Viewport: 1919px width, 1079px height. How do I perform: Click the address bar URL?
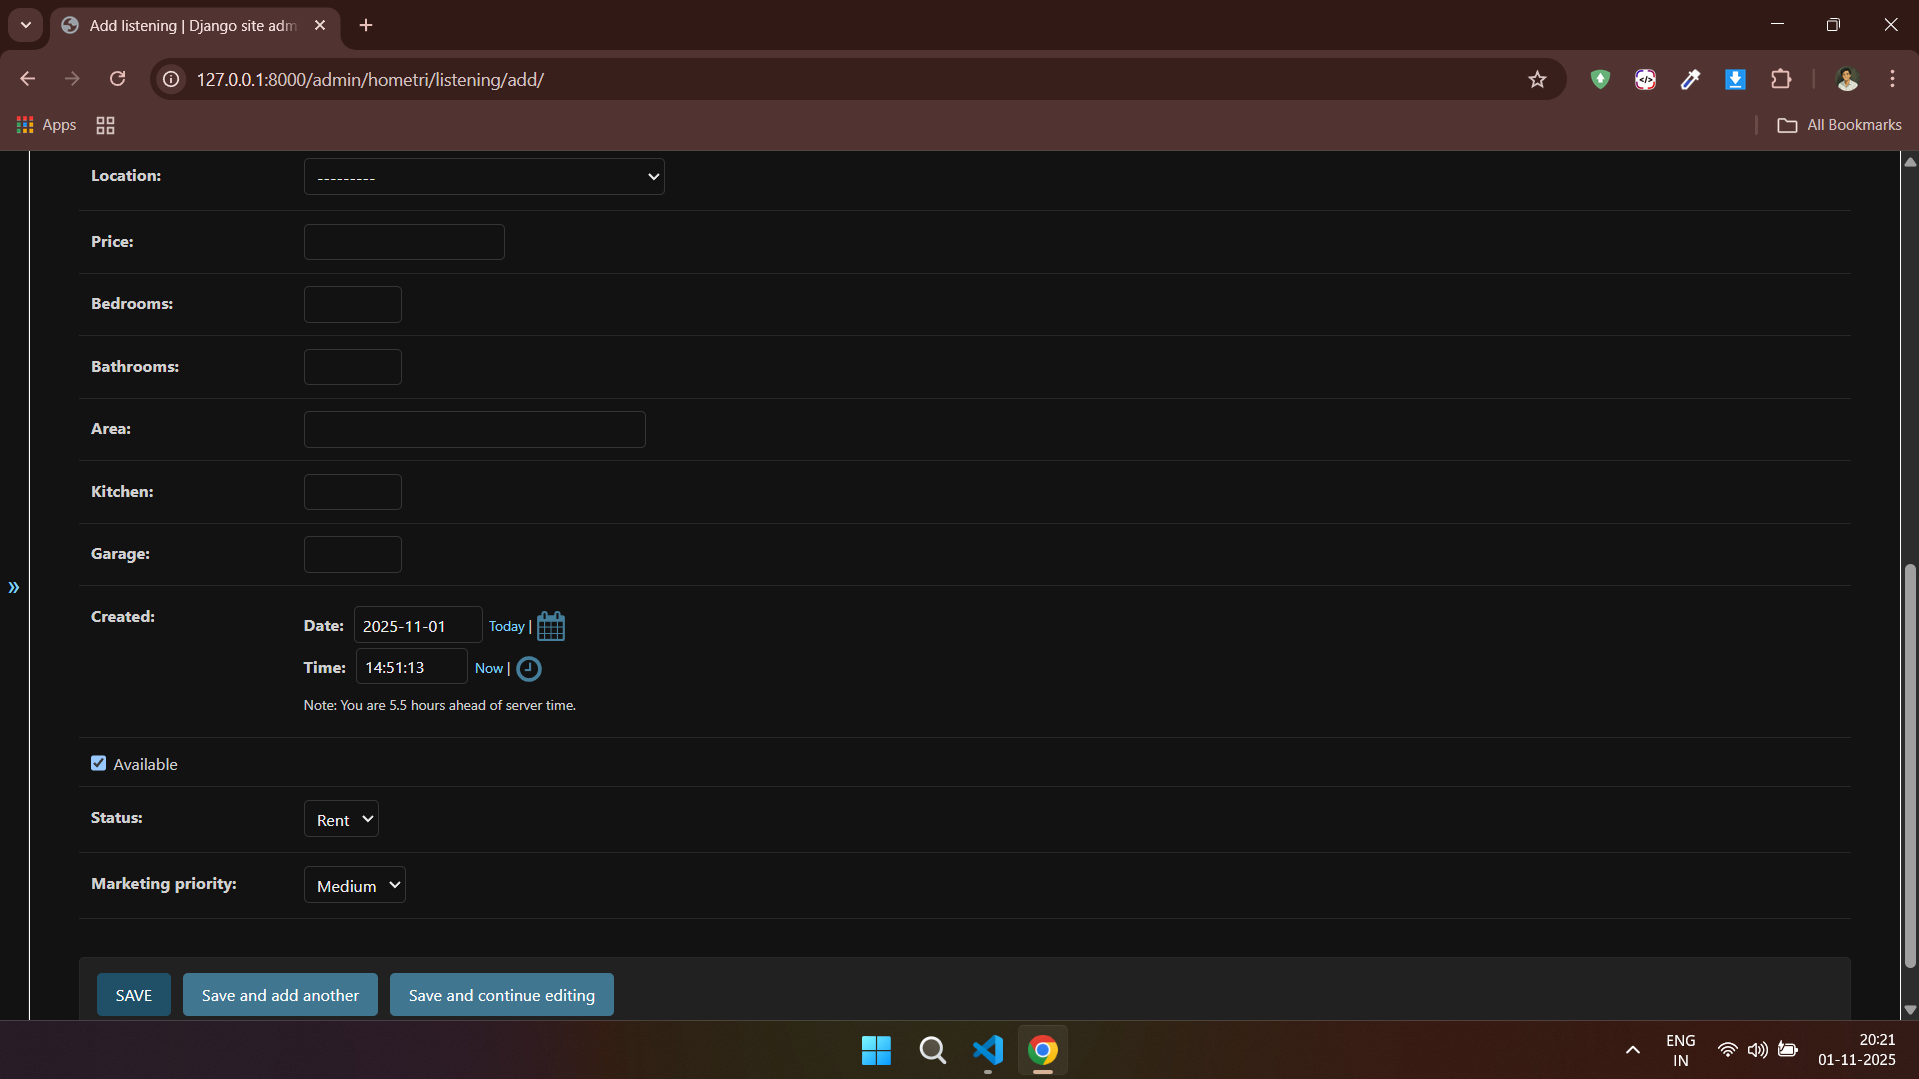pyautogui.click(x=370, y=80)
